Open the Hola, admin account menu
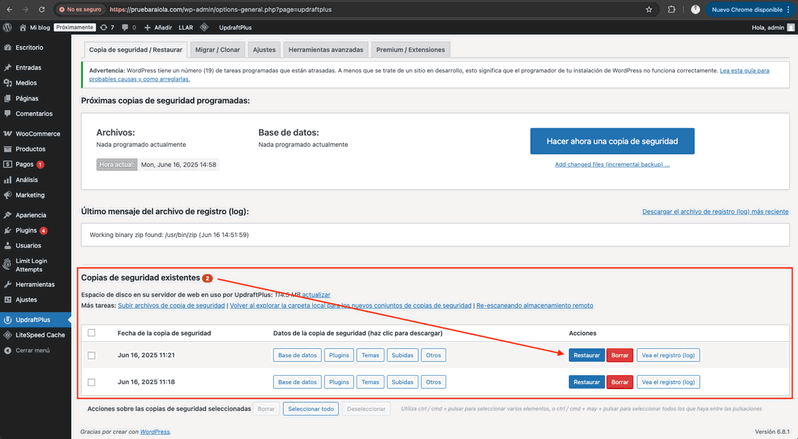 pyautogui.click(x=773, y=27)
